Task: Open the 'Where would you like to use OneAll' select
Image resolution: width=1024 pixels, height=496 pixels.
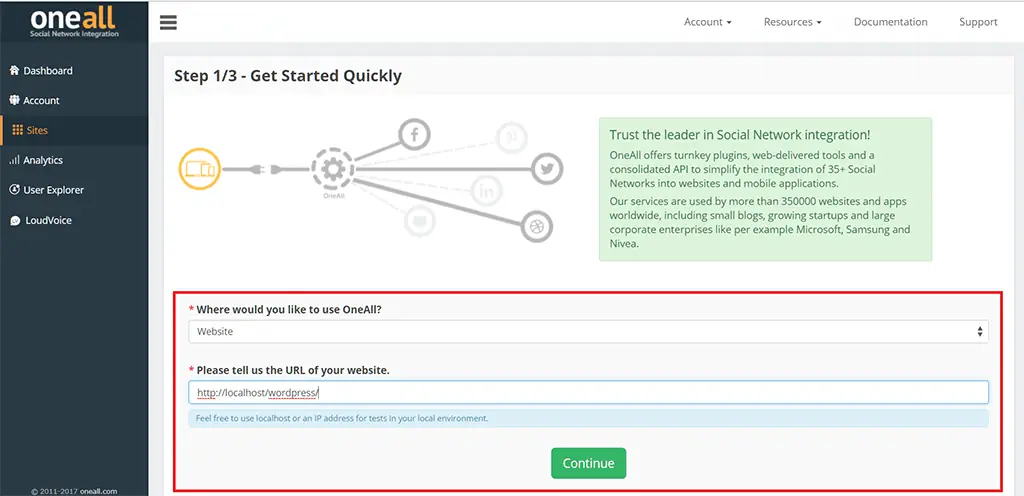Action: click(x=588, y=332)
